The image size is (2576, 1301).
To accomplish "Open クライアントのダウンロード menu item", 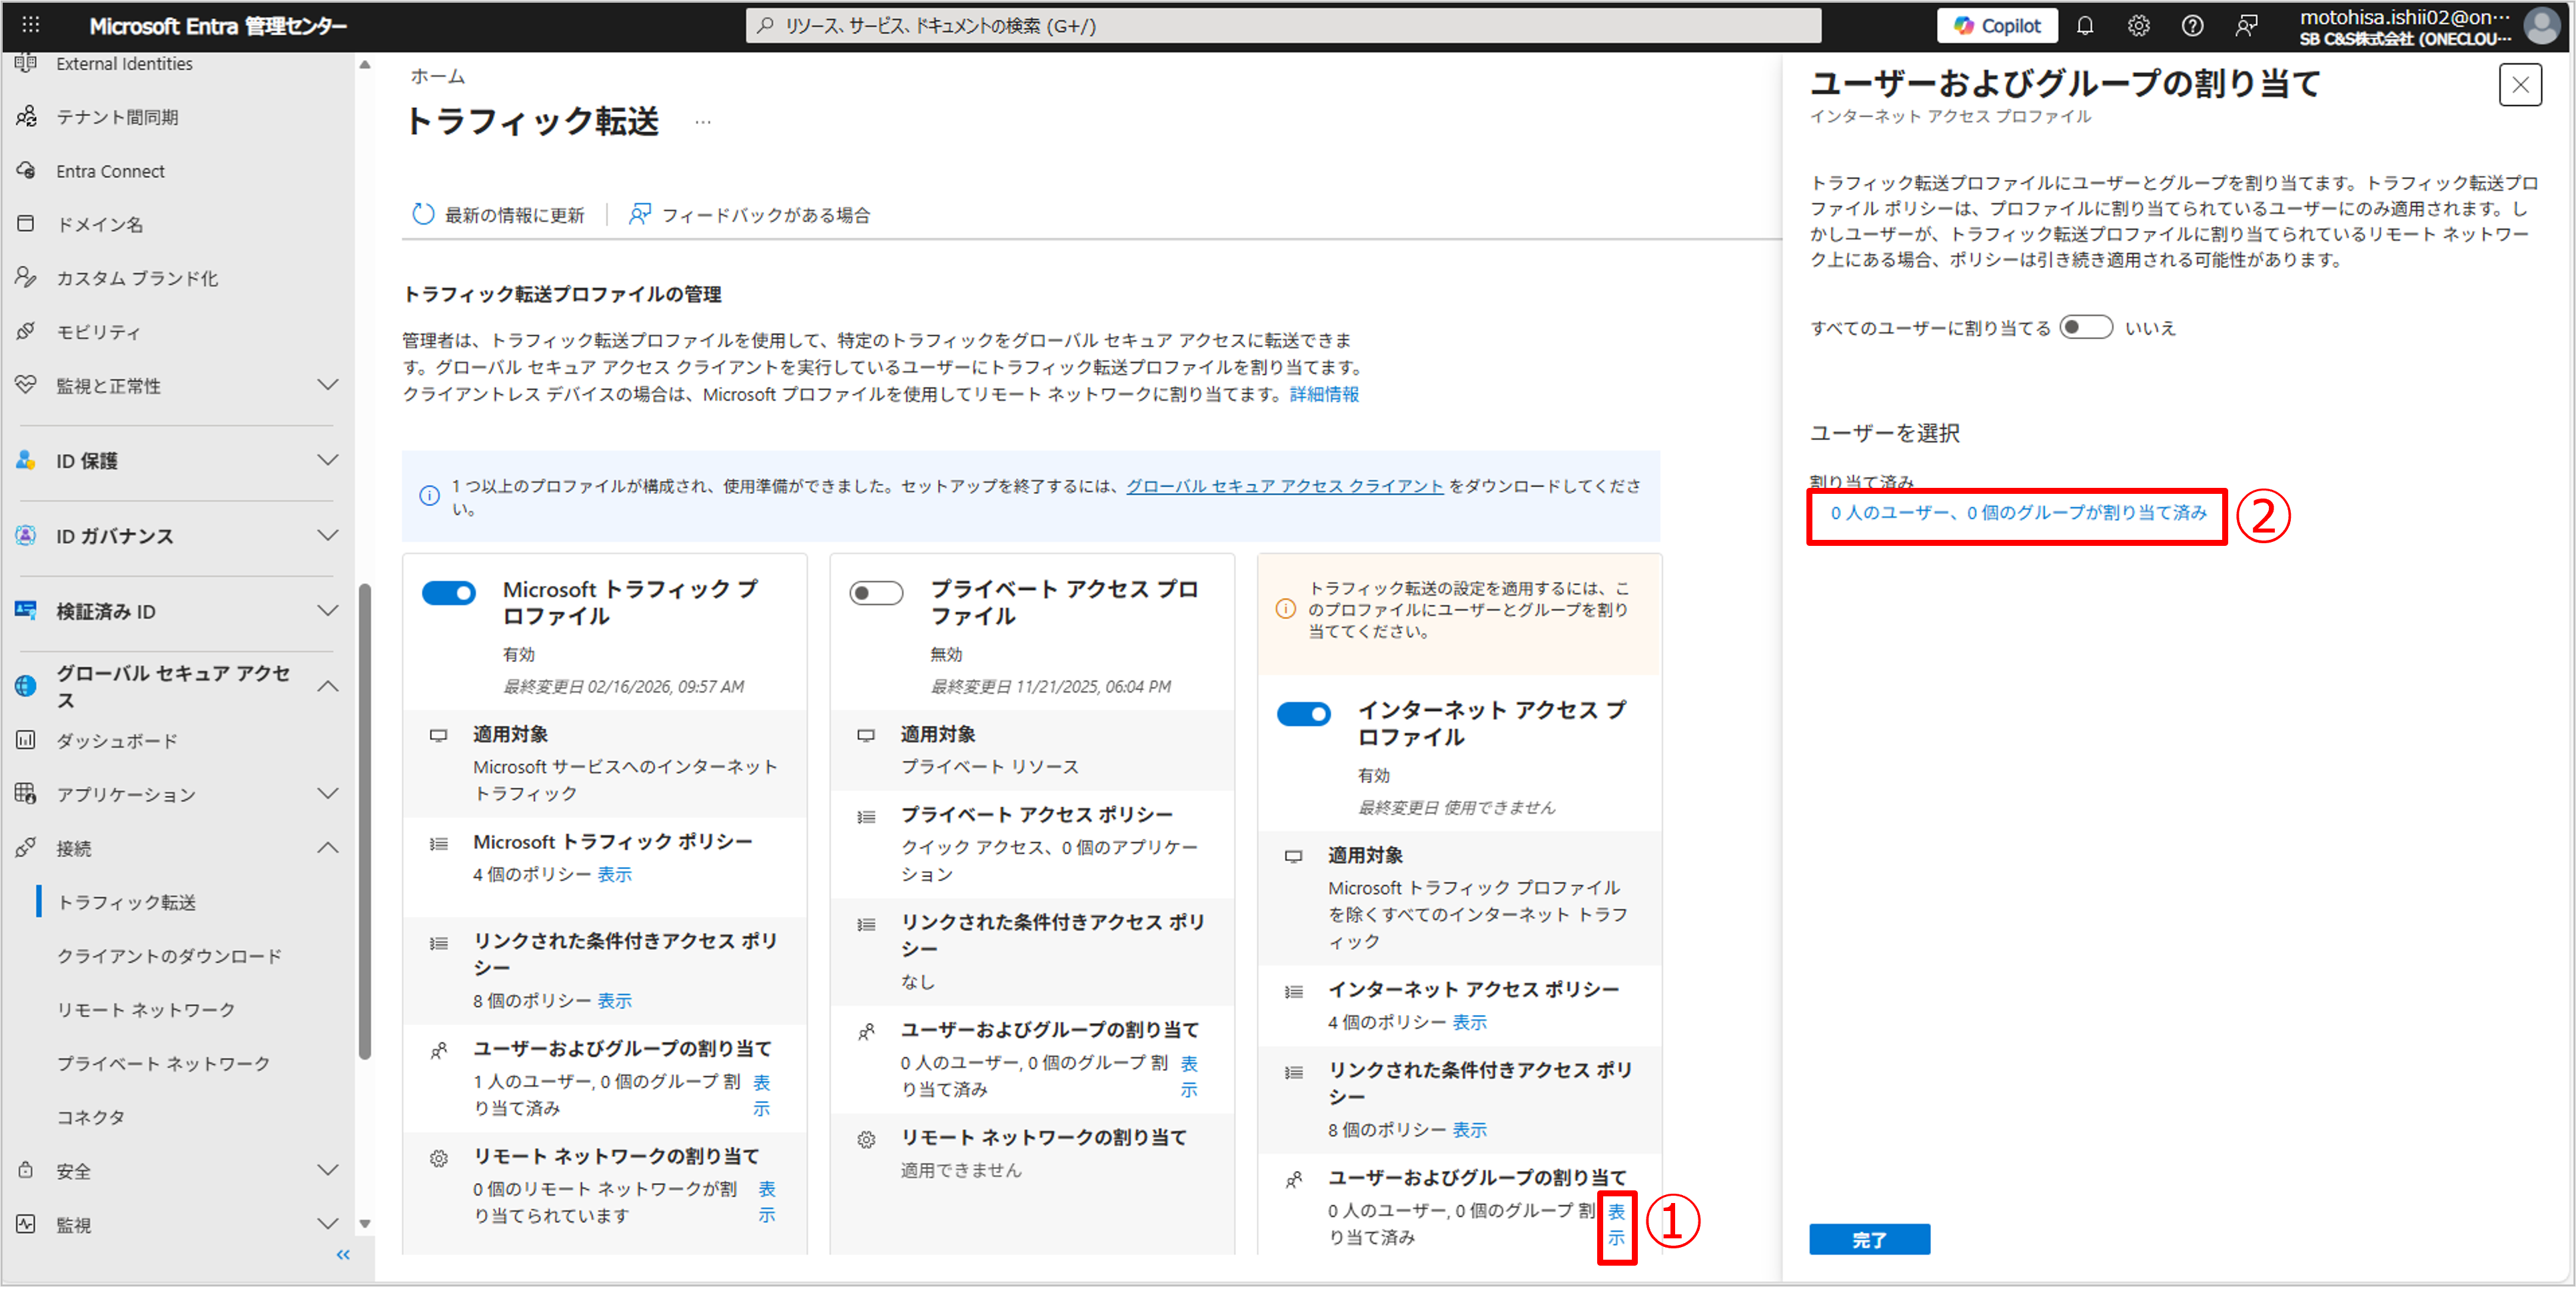I will (x=169, y=955).
